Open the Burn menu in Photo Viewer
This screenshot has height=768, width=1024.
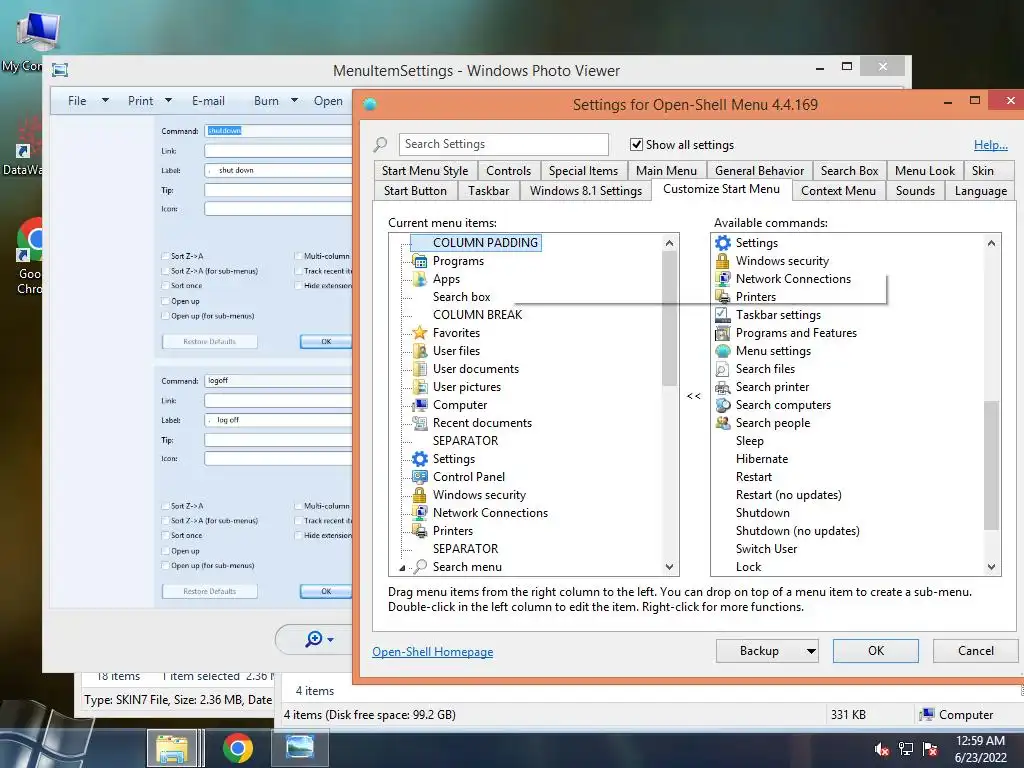coord(276,101)
